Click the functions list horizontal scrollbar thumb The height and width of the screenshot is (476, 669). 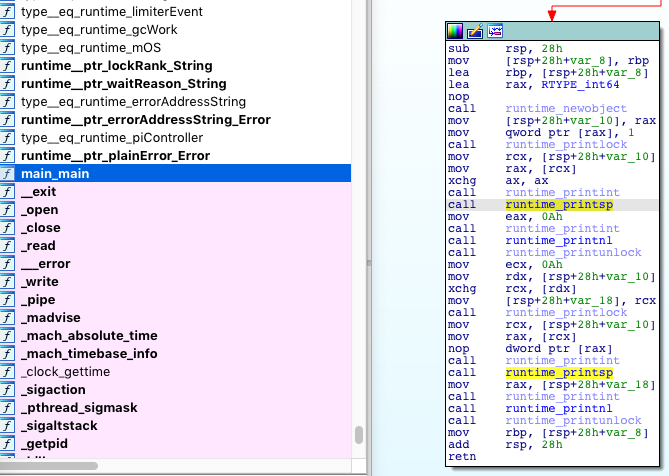pos(49,465)
